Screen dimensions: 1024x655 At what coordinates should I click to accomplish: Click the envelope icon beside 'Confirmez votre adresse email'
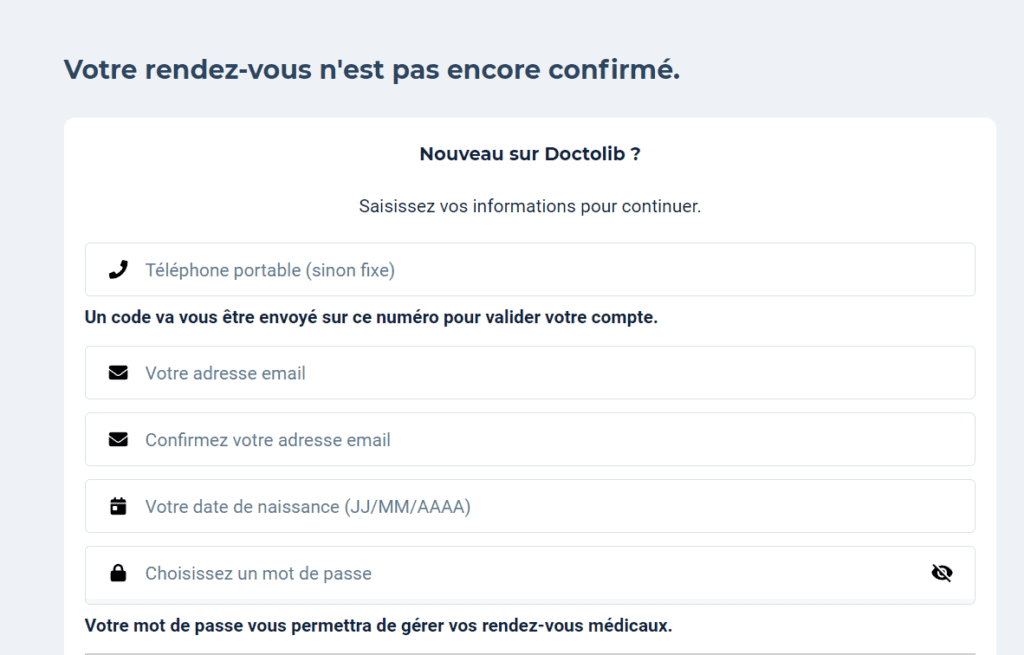(118, 440)
